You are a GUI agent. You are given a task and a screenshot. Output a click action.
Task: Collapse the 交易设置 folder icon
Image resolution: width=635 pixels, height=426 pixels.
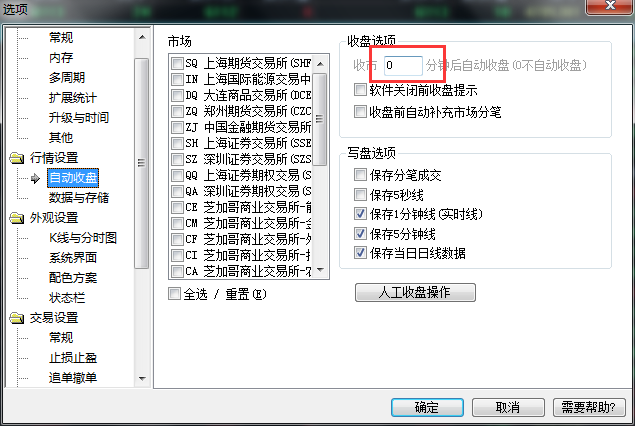click(x=17, y=318)
